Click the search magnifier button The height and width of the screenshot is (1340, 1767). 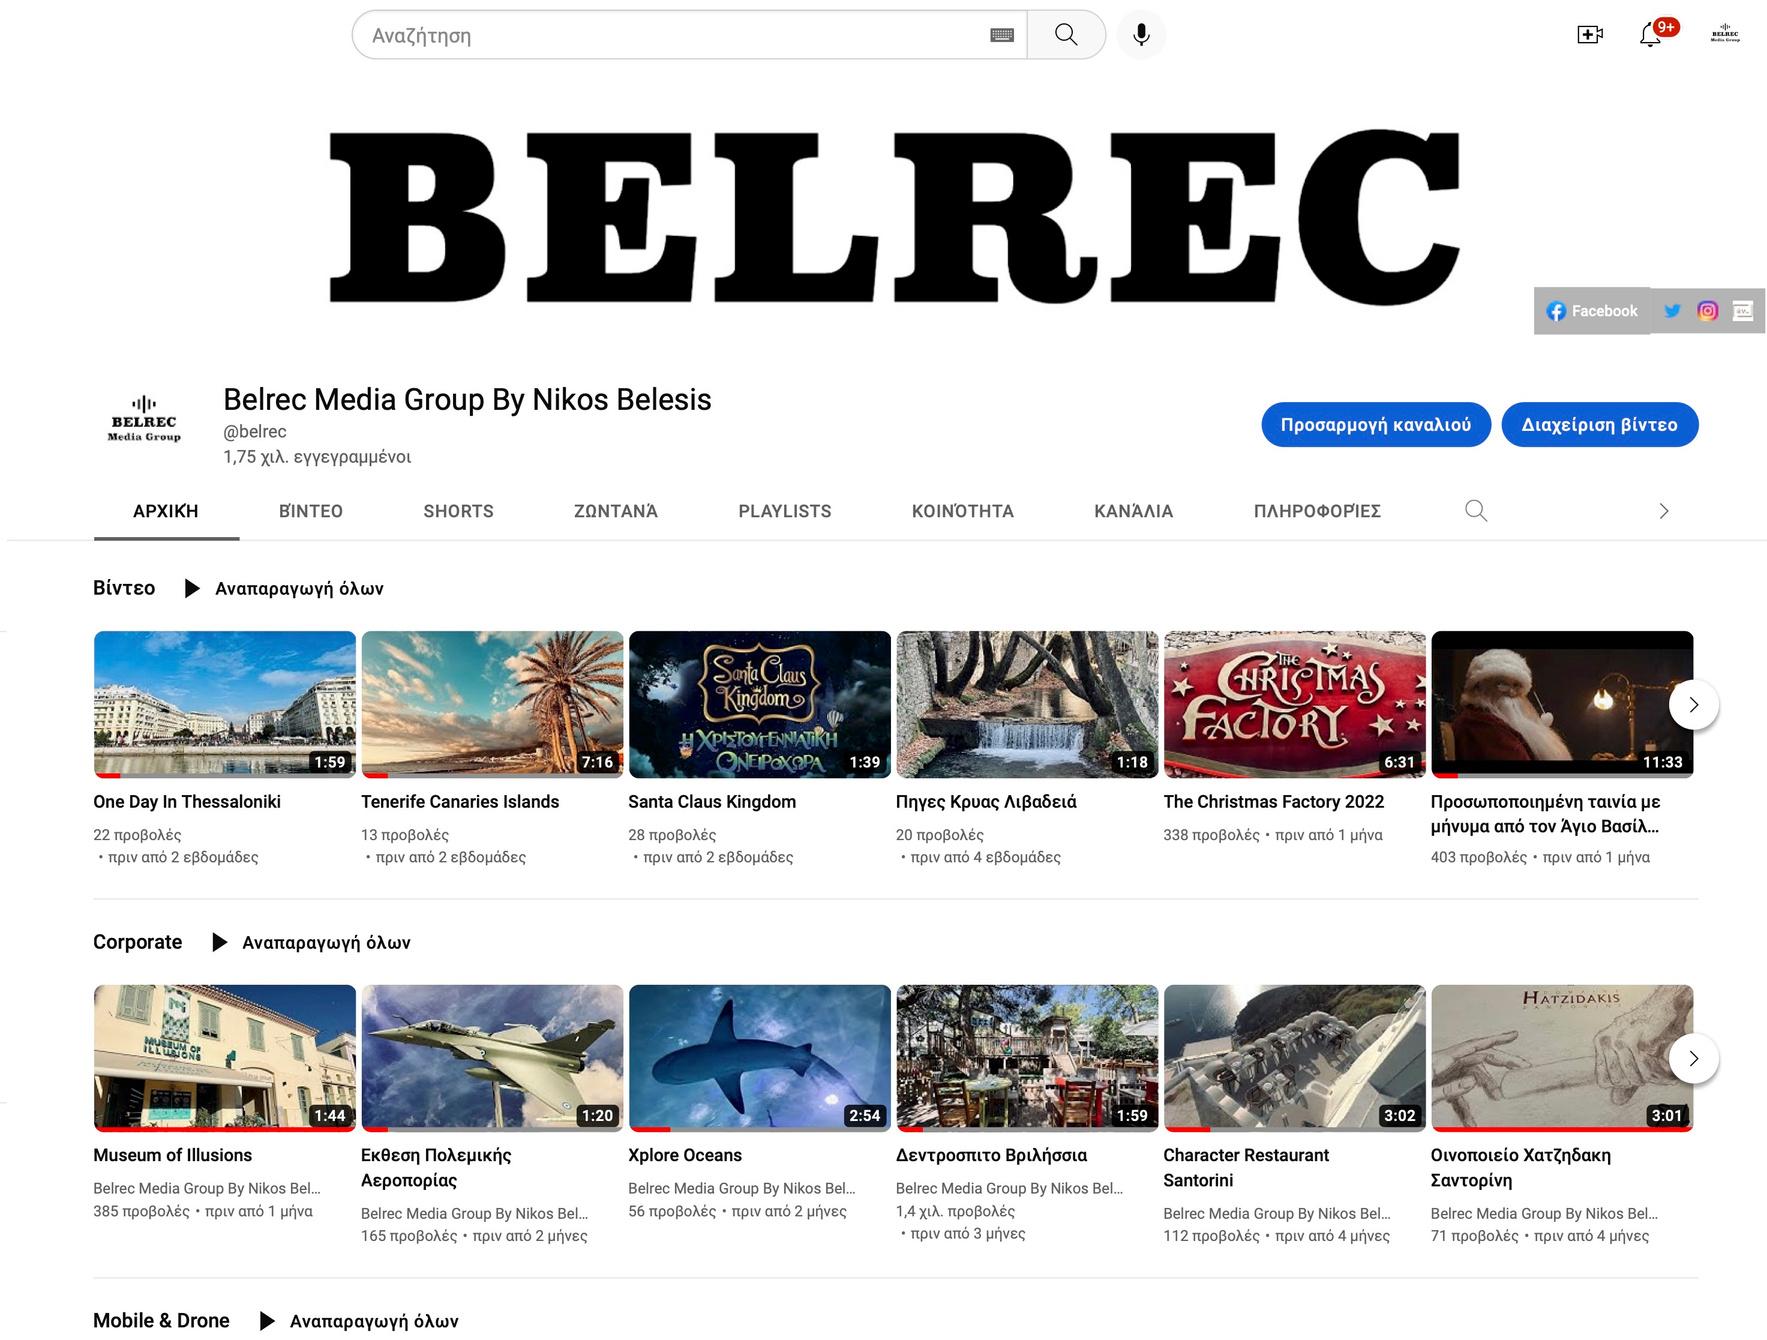pyautogui.click(x=1066, y=35)
